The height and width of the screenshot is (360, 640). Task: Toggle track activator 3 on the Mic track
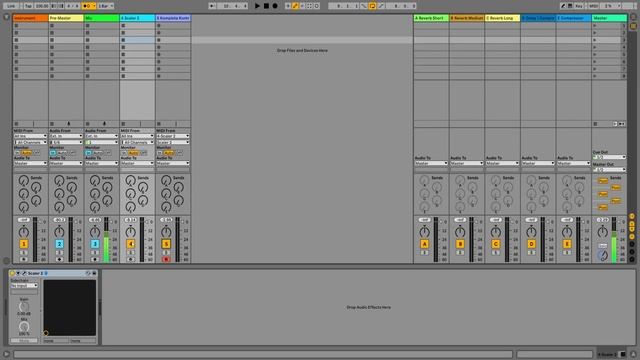point(95,244)
